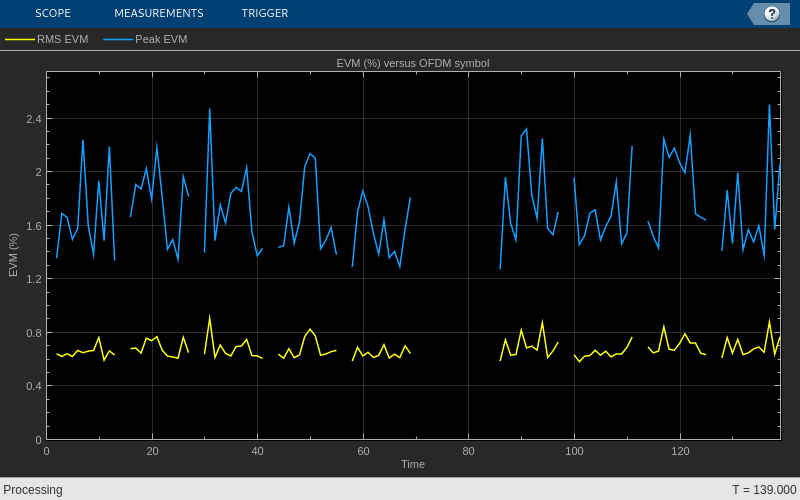Switch to the MEASUREMENTS tab
Screen dimensions: 800x500
159,13
